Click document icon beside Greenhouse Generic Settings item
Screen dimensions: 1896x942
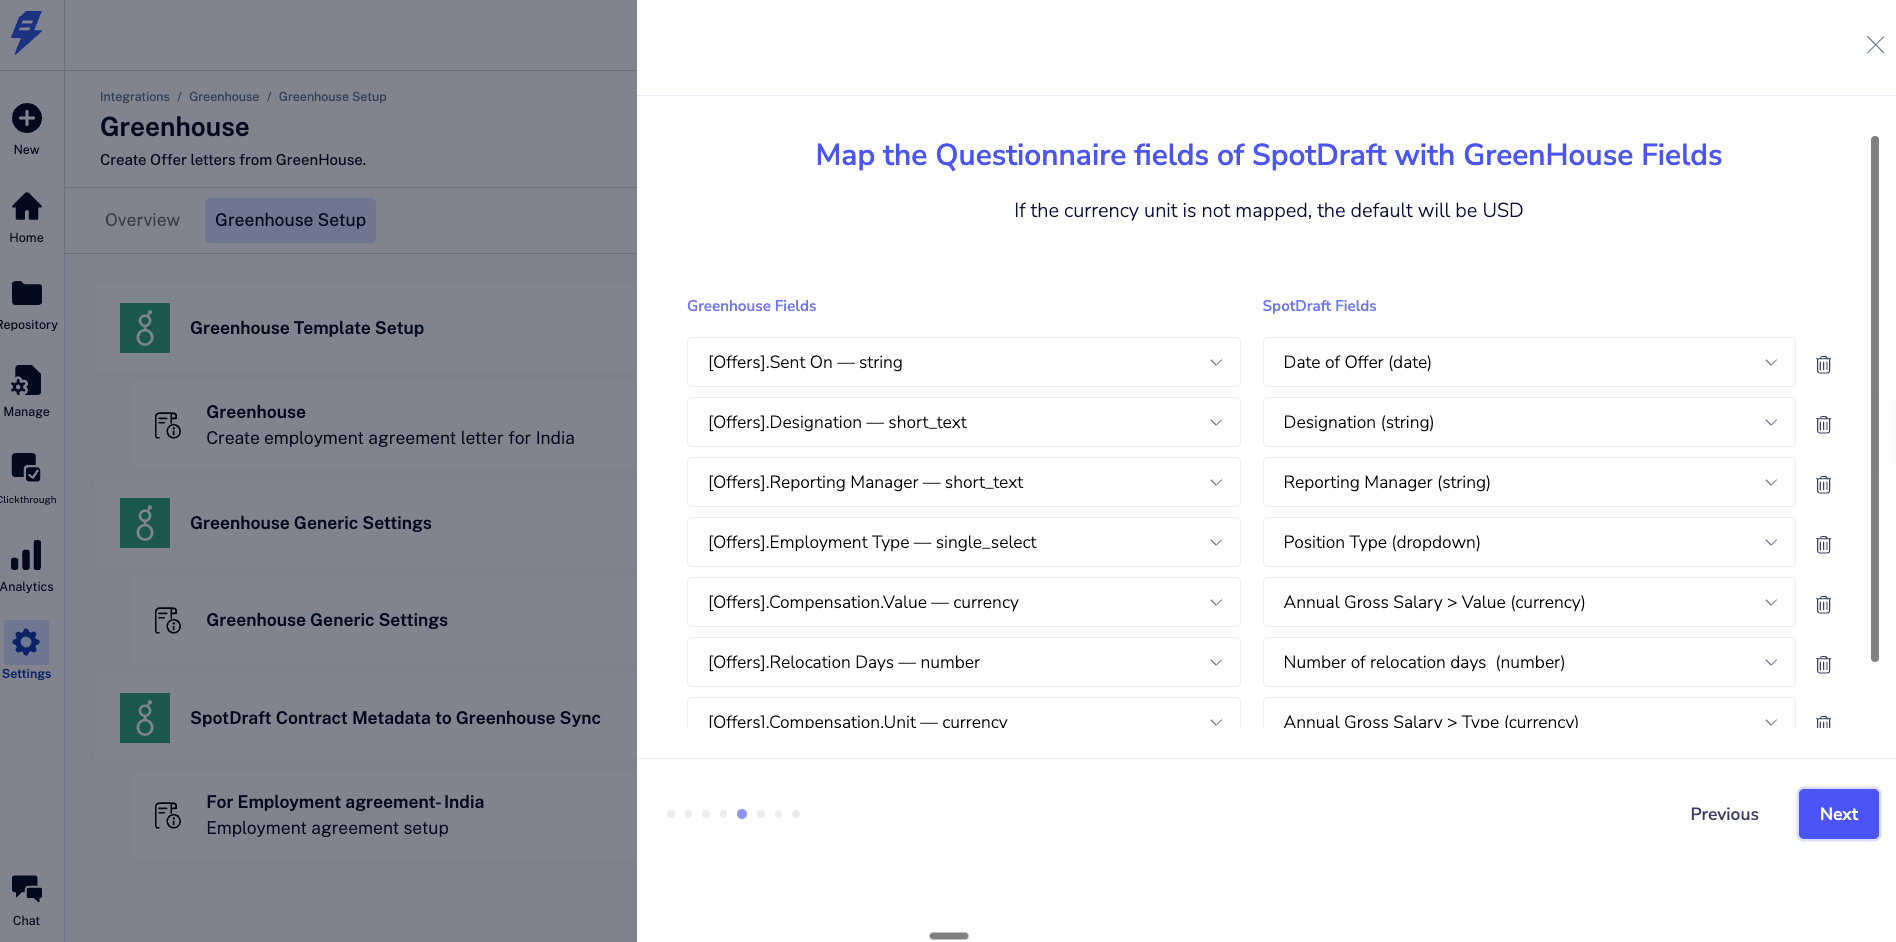(x=168, y=620)
